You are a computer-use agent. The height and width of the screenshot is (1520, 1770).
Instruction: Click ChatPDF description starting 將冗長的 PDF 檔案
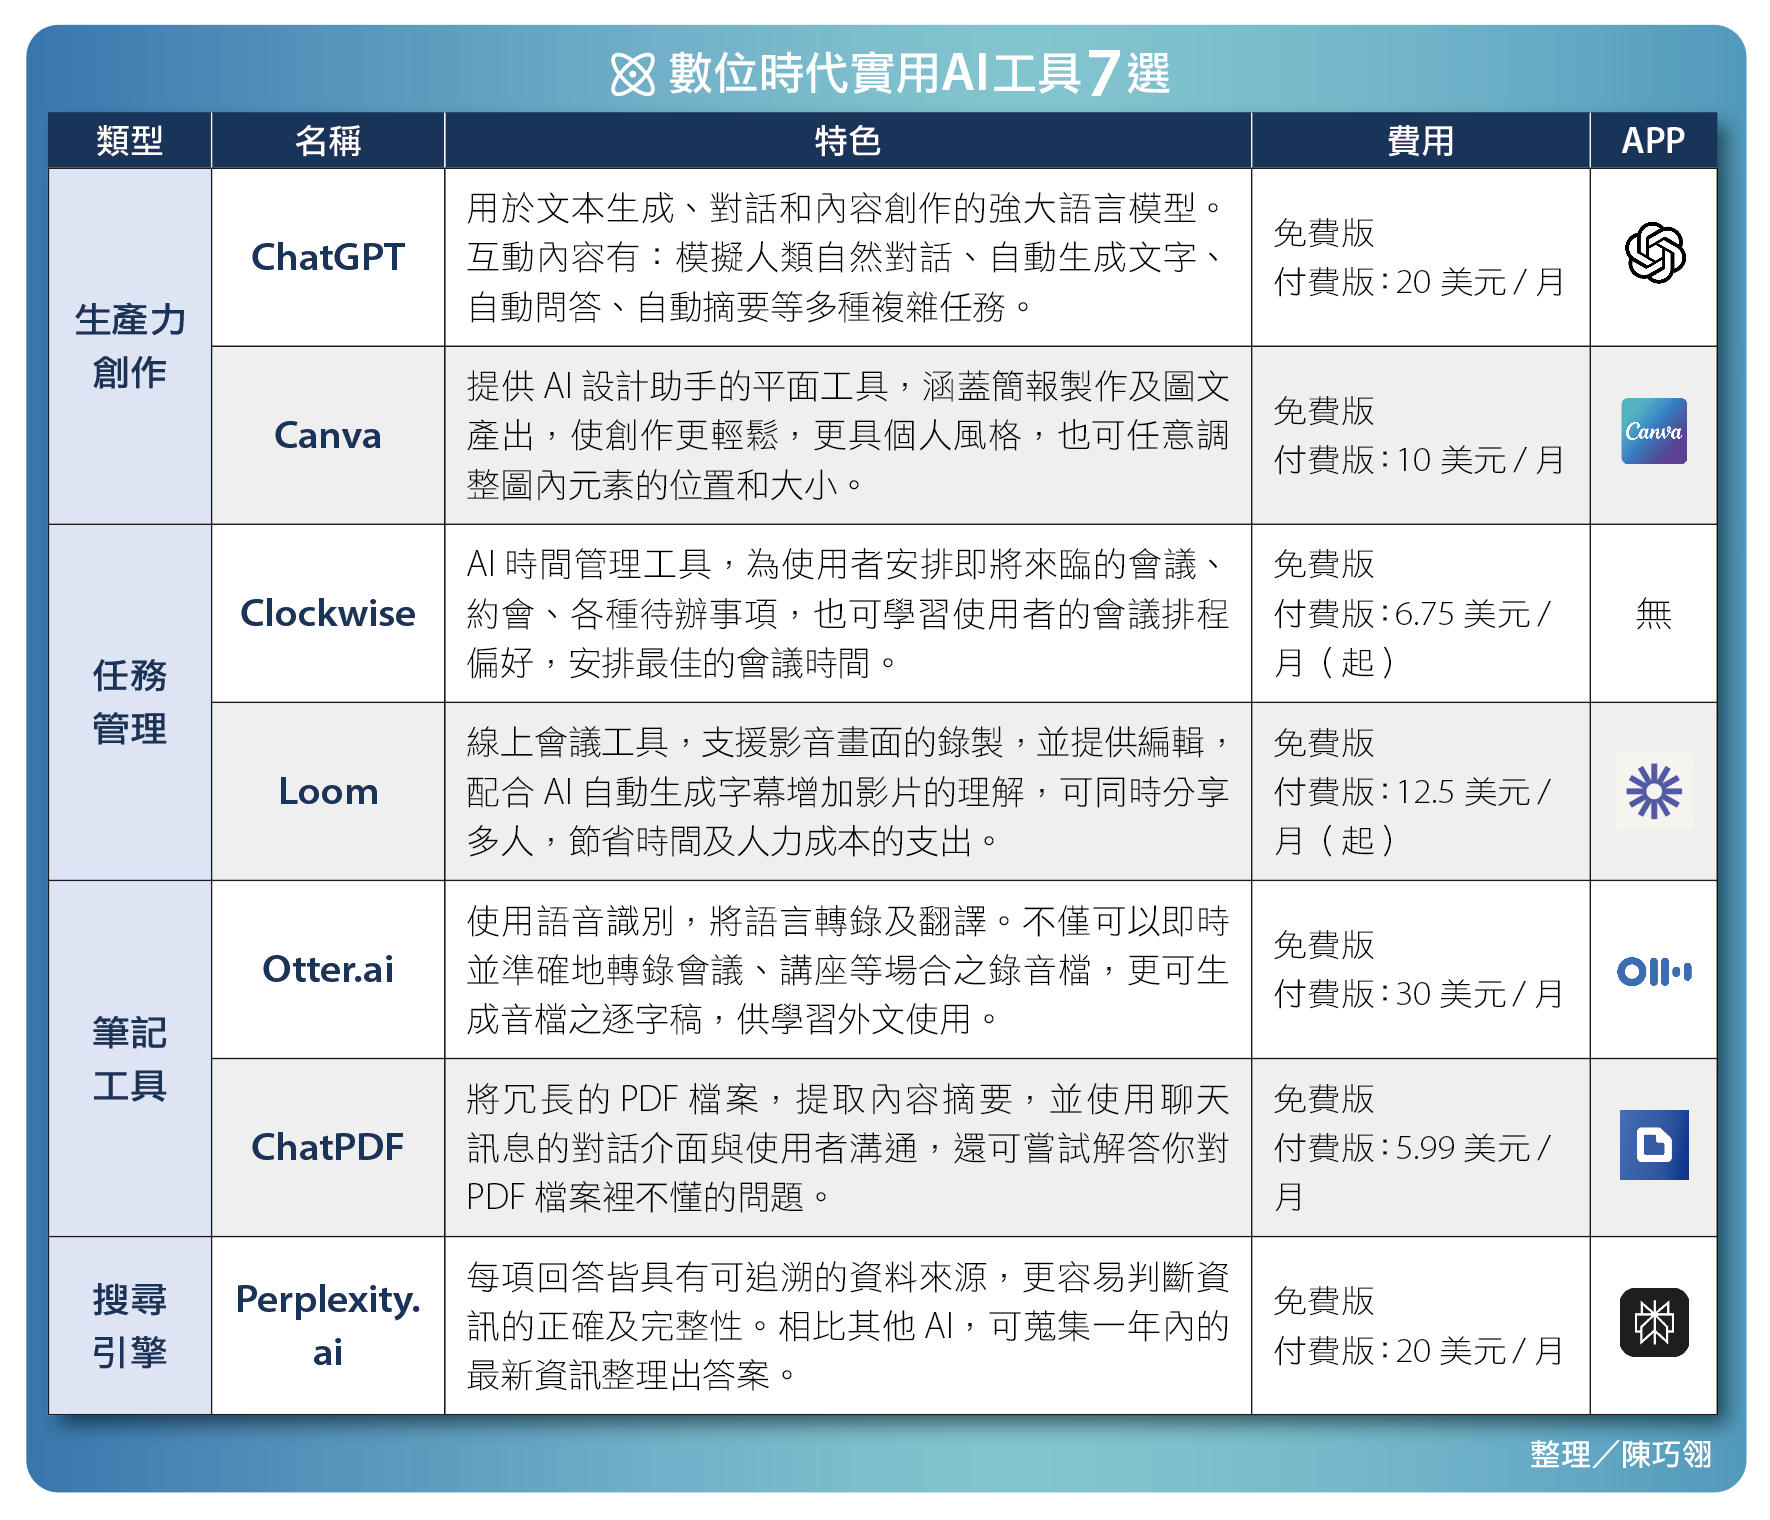[848, 1147]
